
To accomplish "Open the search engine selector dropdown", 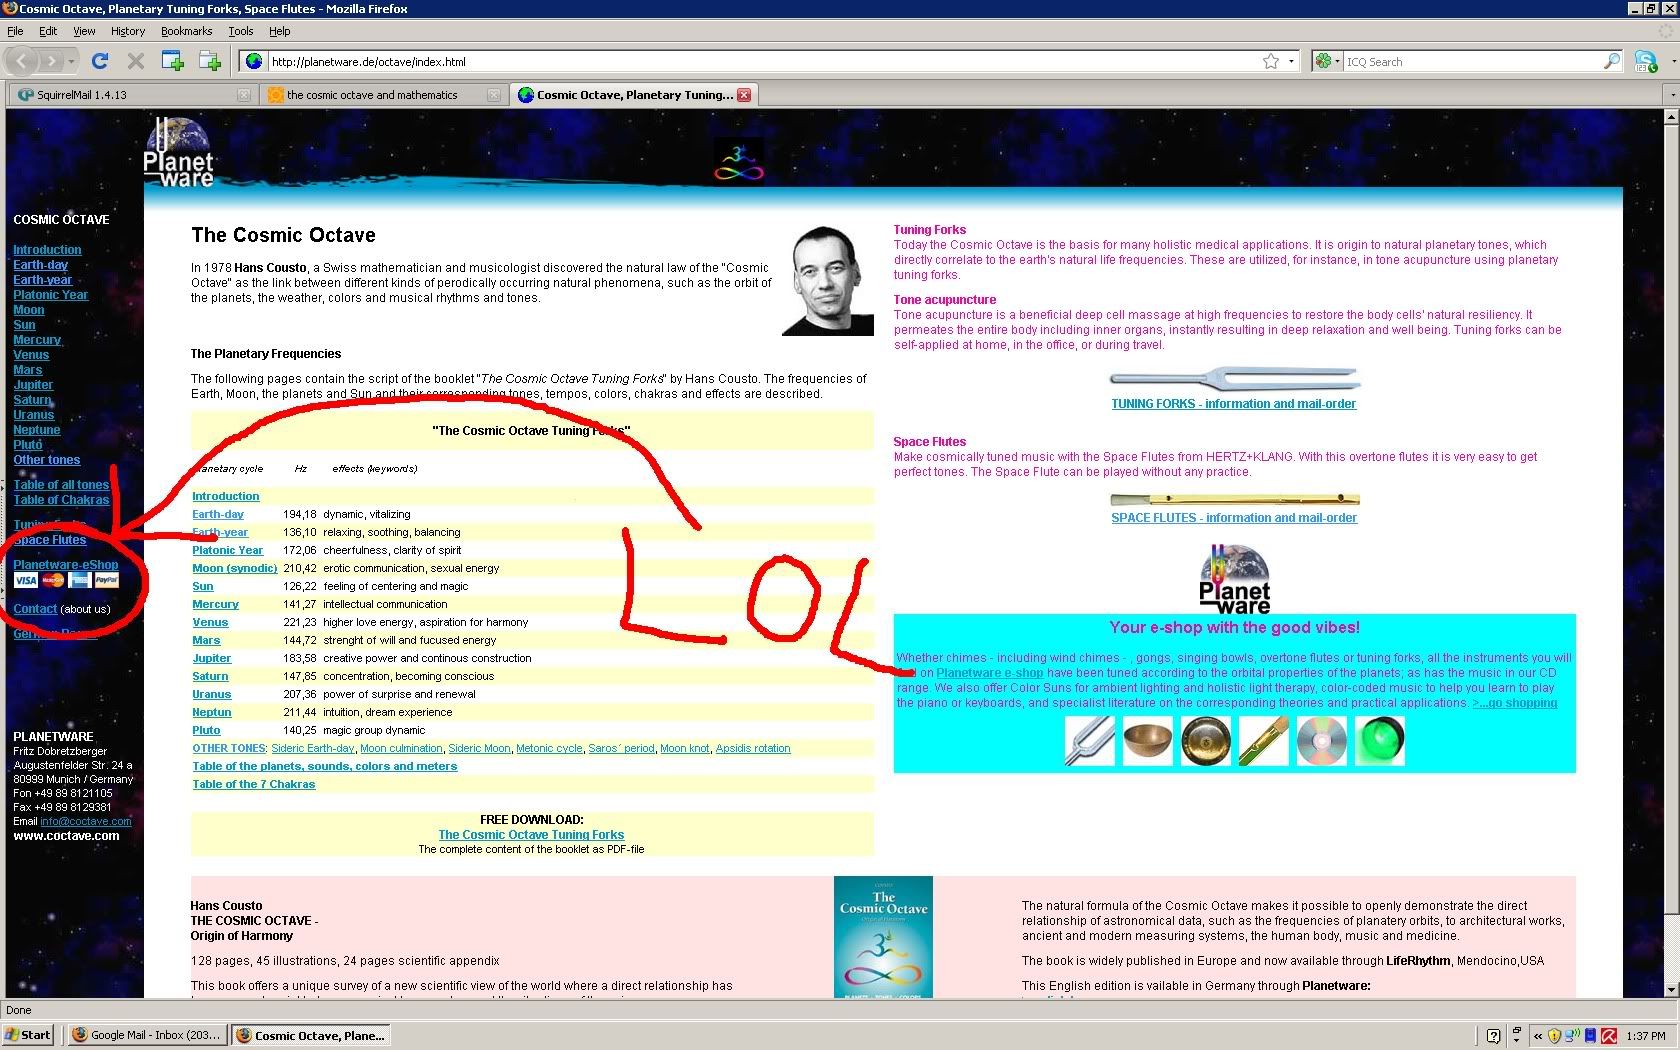I will coord(1337,61).
